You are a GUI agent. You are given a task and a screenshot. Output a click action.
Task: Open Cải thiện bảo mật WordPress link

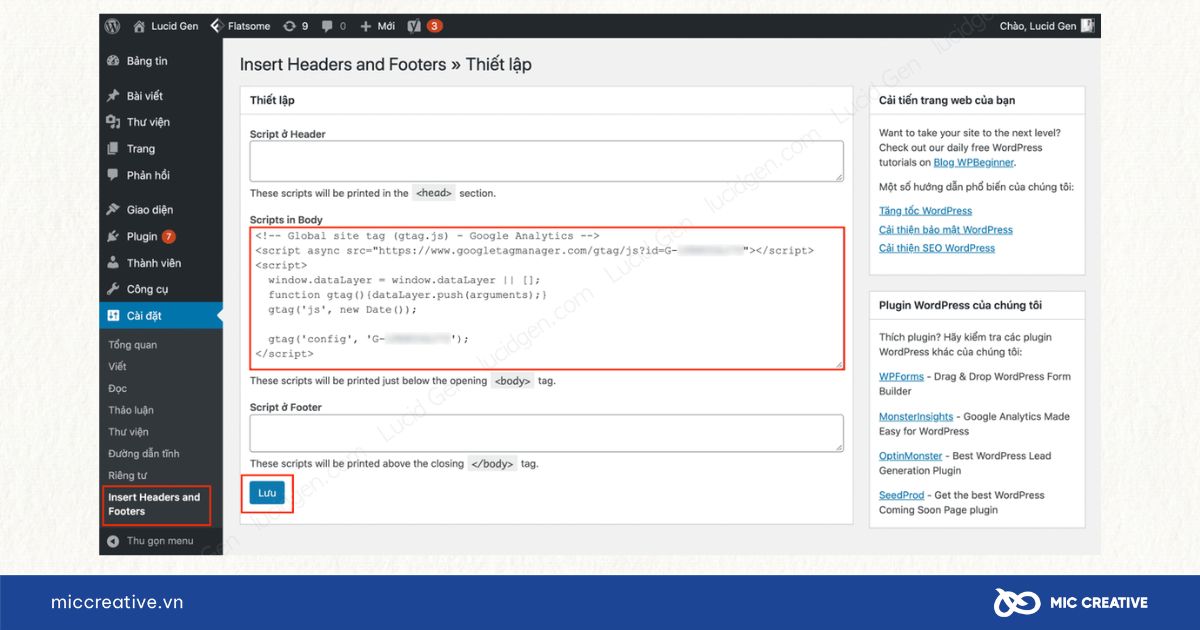946,230
